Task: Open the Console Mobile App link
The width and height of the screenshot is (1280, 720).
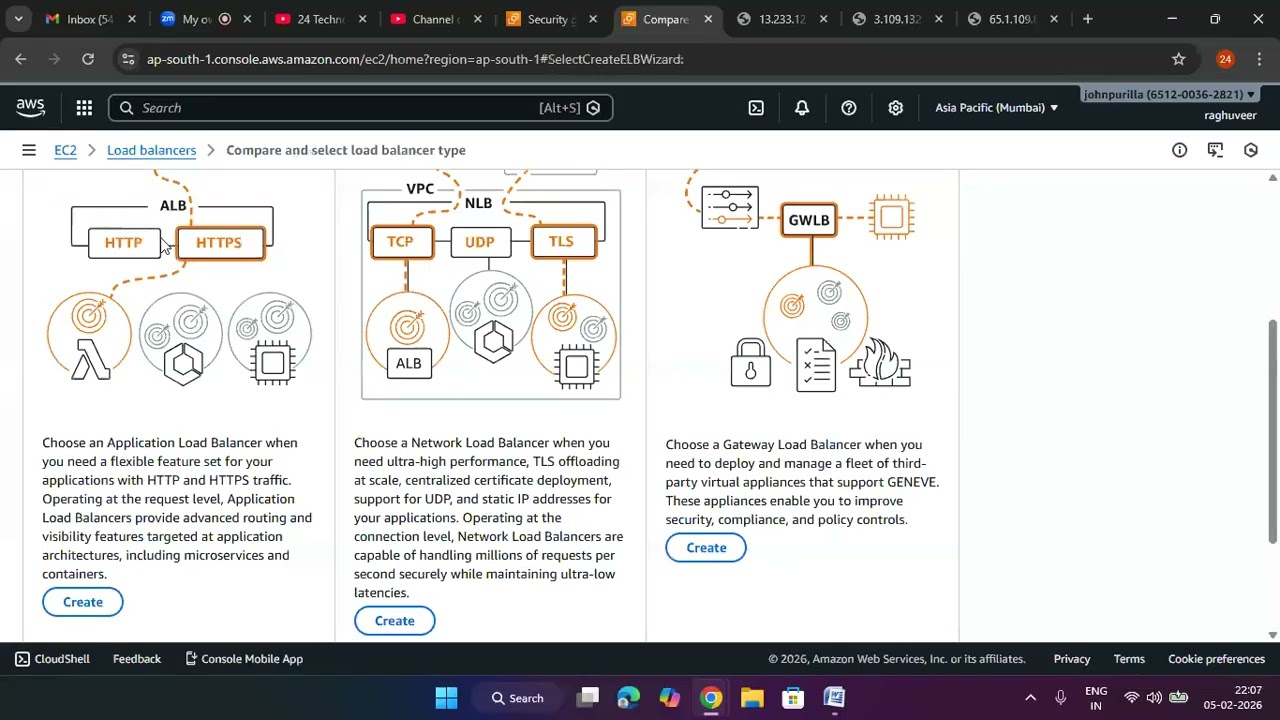Action: [244, 659]
